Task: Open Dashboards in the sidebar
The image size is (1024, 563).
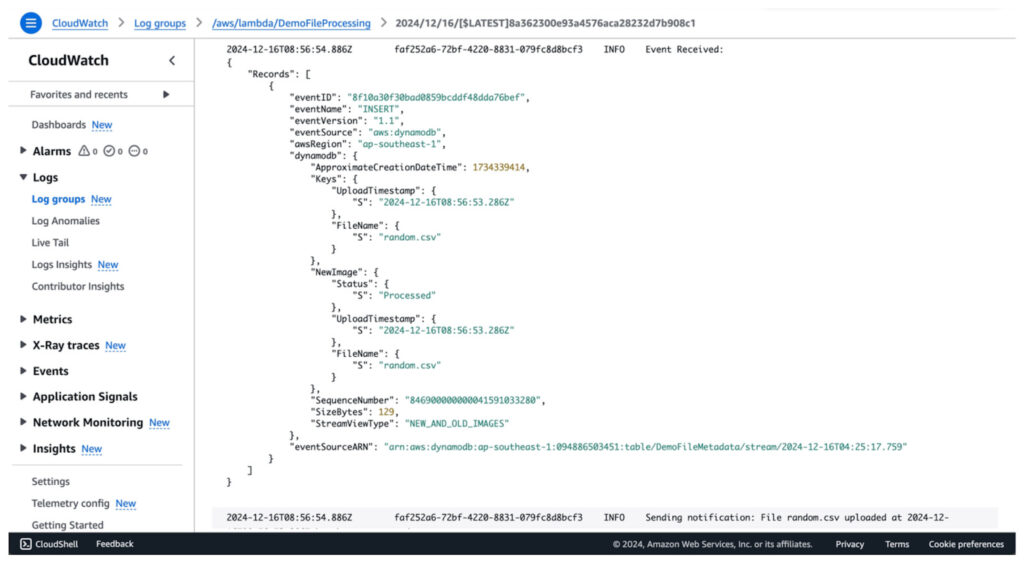Action: click(x=59, y=125)
